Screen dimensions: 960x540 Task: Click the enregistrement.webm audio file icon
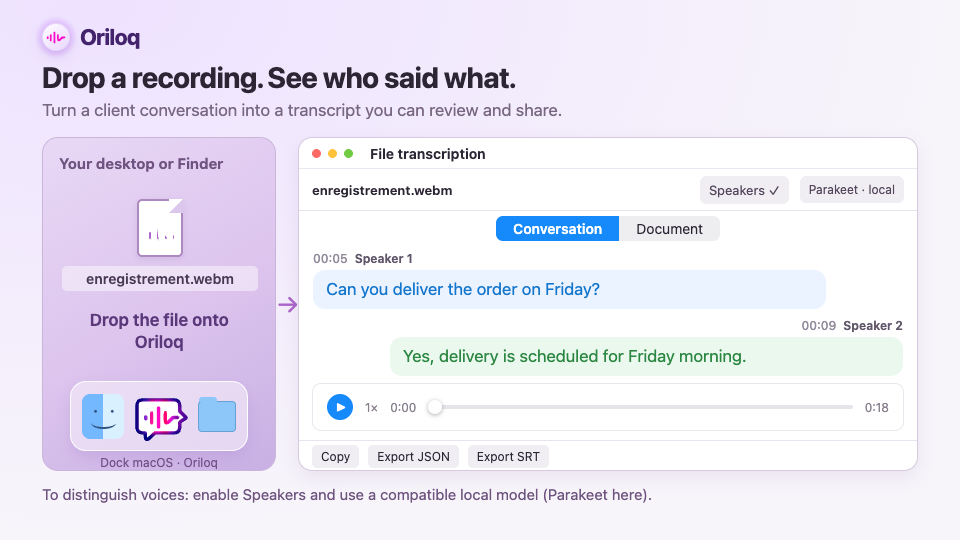(x=160, y=227)
